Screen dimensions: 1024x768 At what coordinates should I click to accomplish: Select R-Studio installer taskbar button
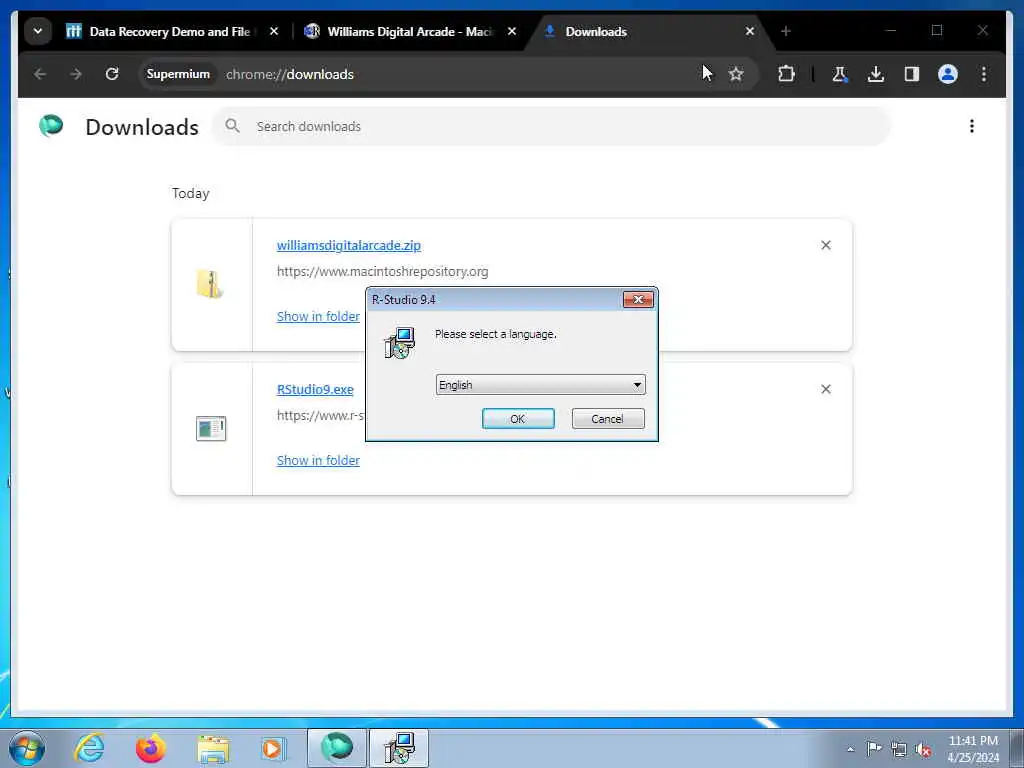[399, 748]
